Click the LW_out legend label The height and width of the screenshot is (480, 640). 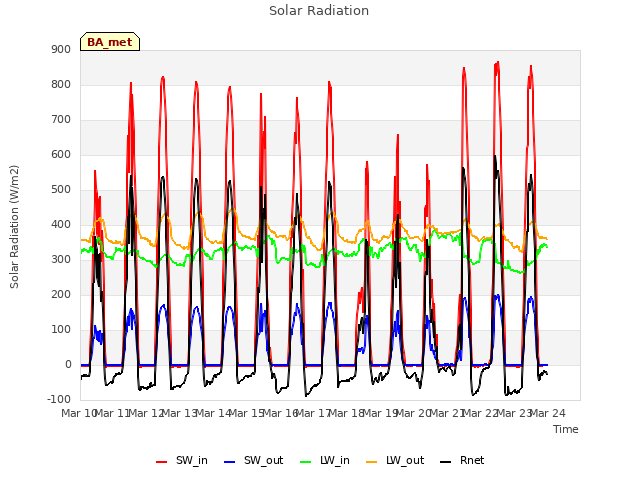pos(405,460)
